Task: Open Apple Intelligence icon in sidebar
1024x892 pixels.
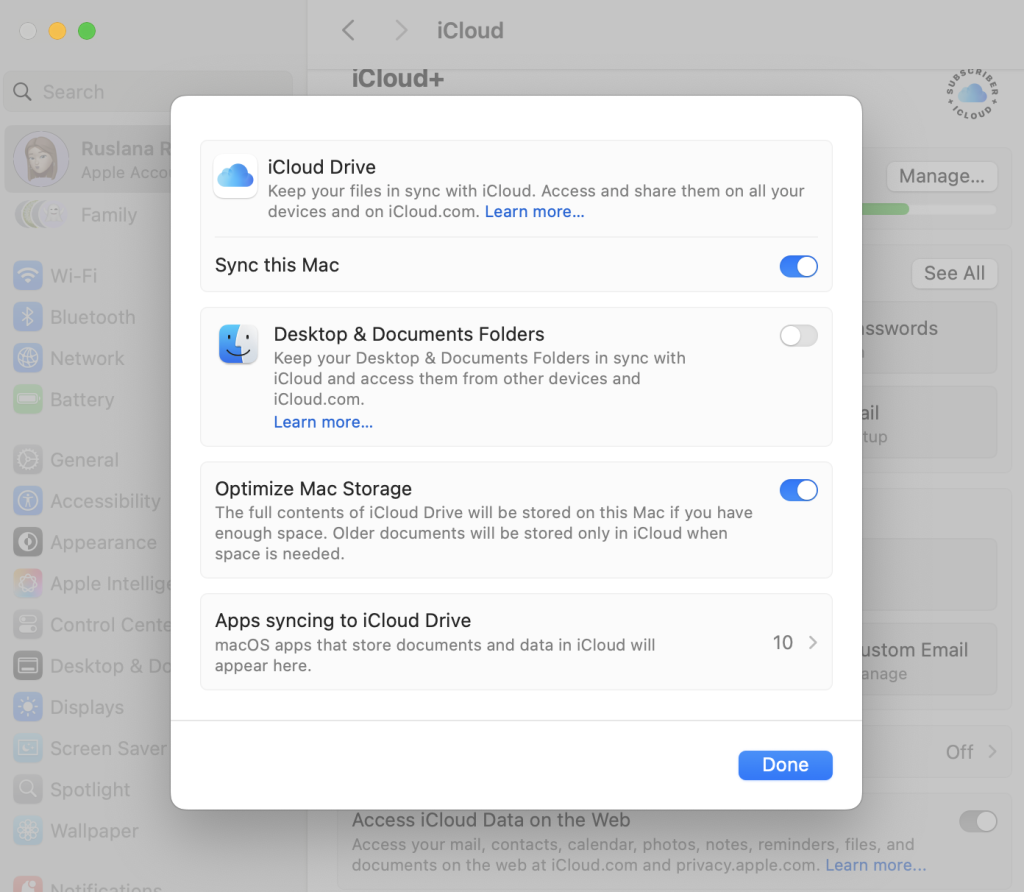Action: pos(27,583)
